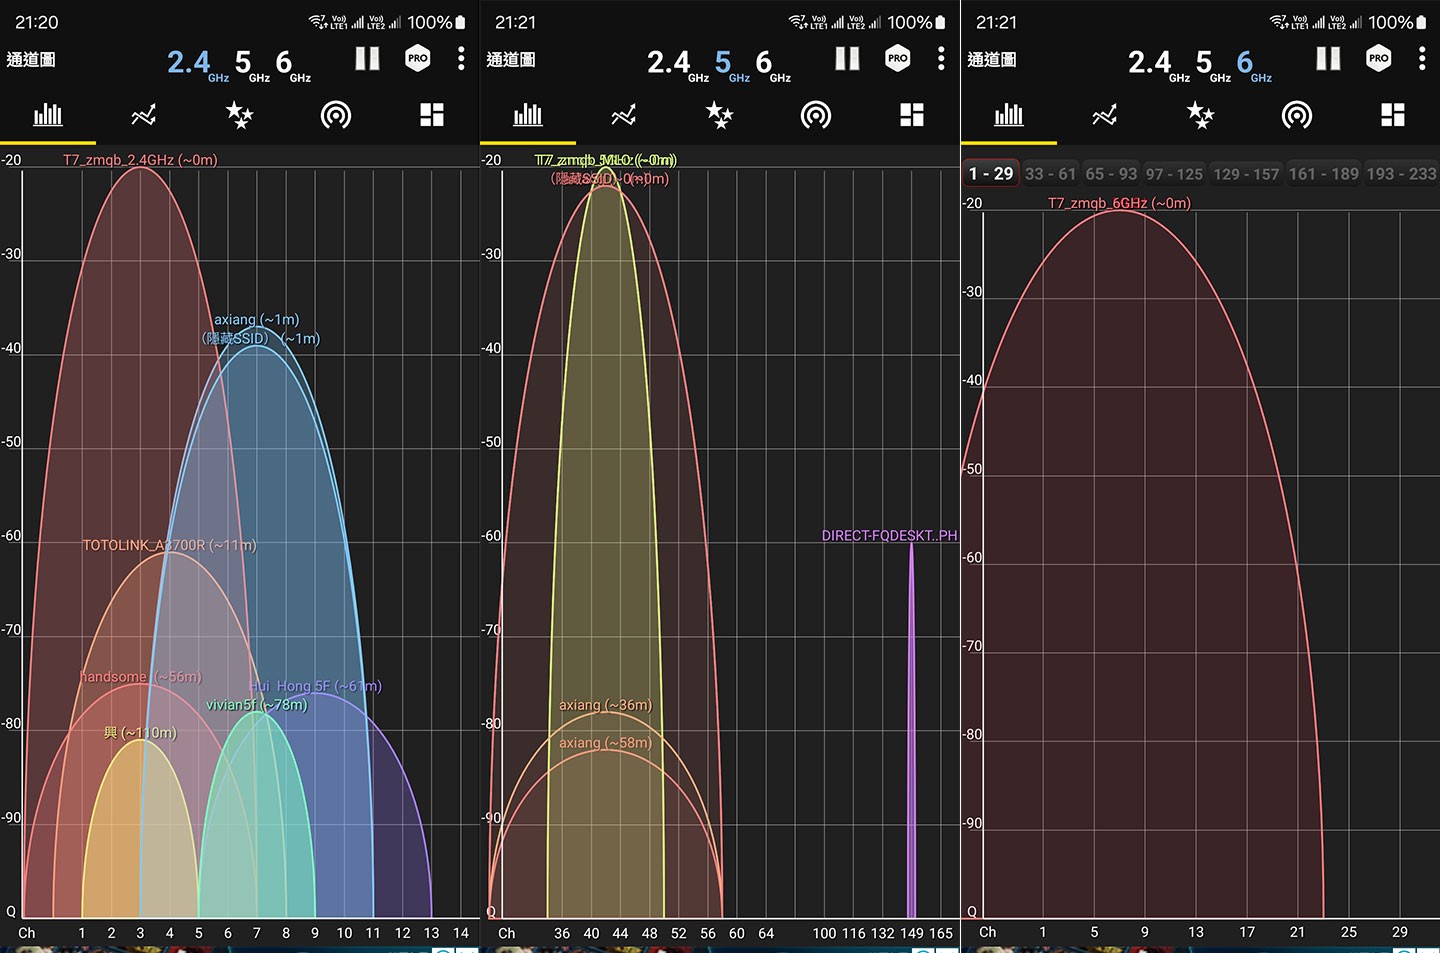
Task: Tap Hui_Hong 5F network label
Action: [x=315, y=686]
